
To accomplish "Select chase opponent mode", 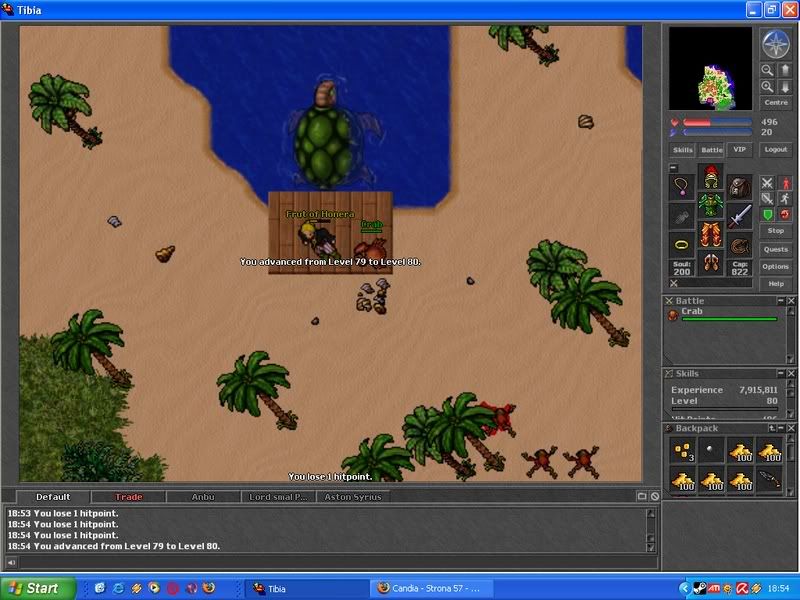I will point(785,198).
